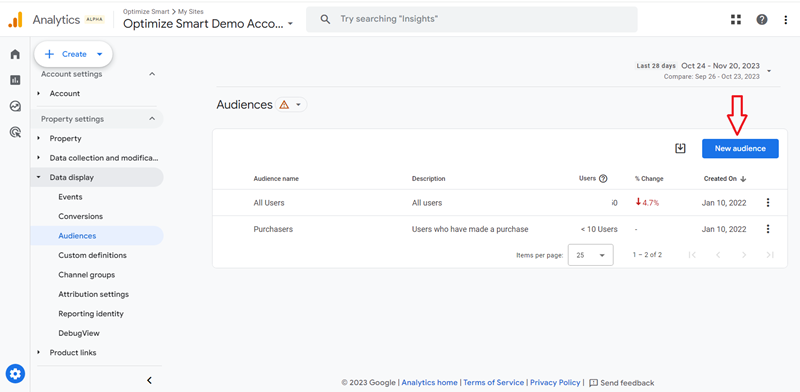Change Items per page dropdown
The image size is (800, 392).
coord(590,255)
